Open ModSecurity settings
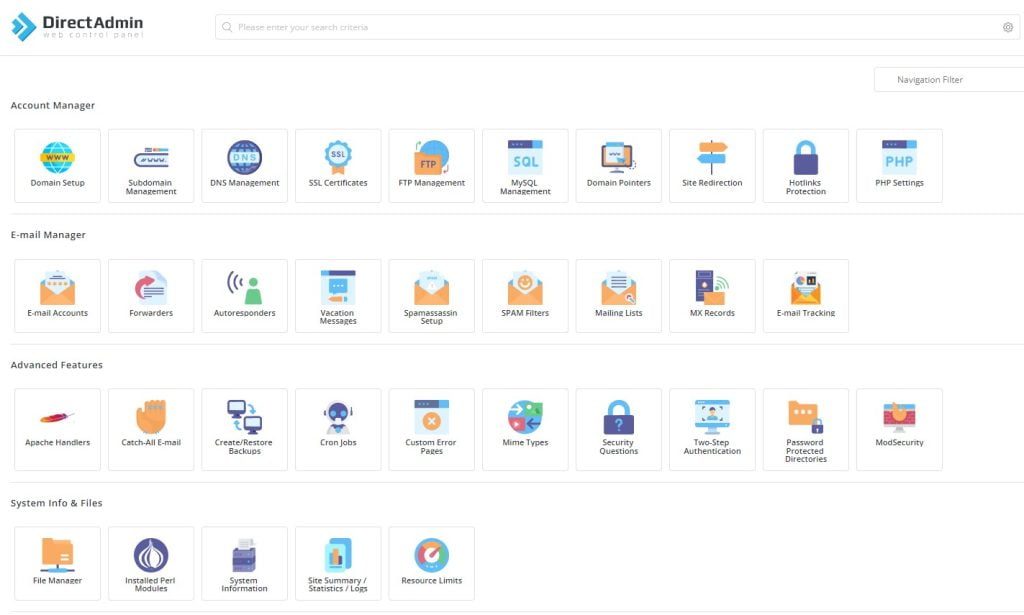This screenshot has height=615, width=1024. click(x=898, y=428)
